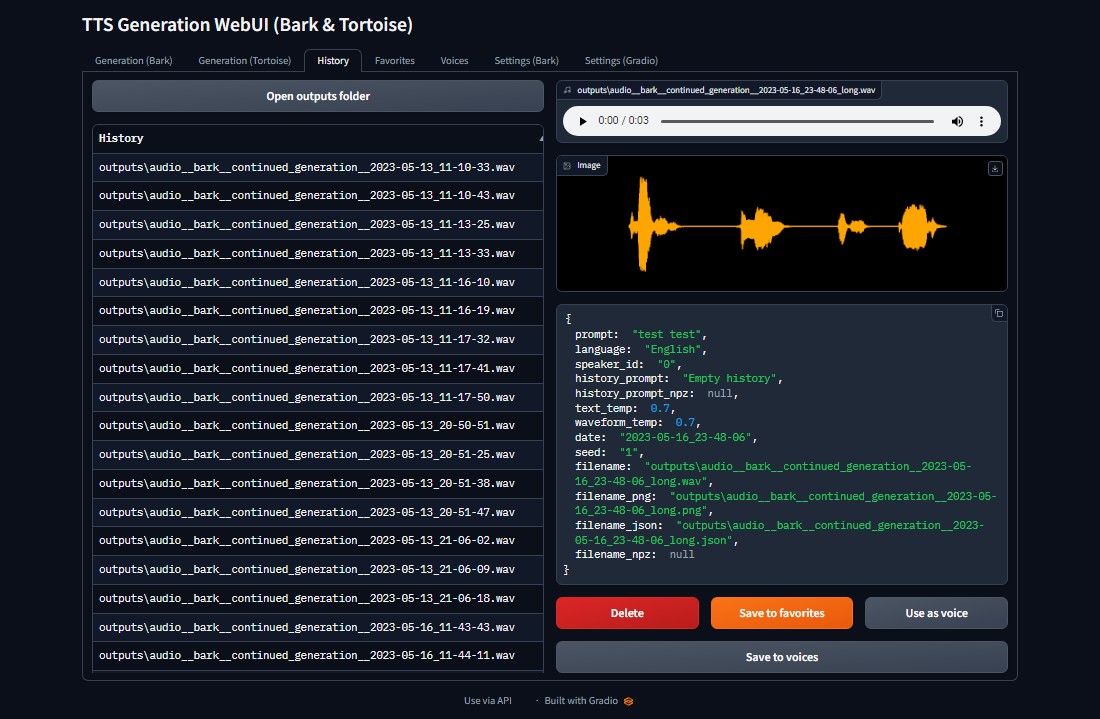The width and height of the screenshot is (1100, 719).
Task: Select history row 2023-05-13_21-06-02.wav
Action: (318, 541)
